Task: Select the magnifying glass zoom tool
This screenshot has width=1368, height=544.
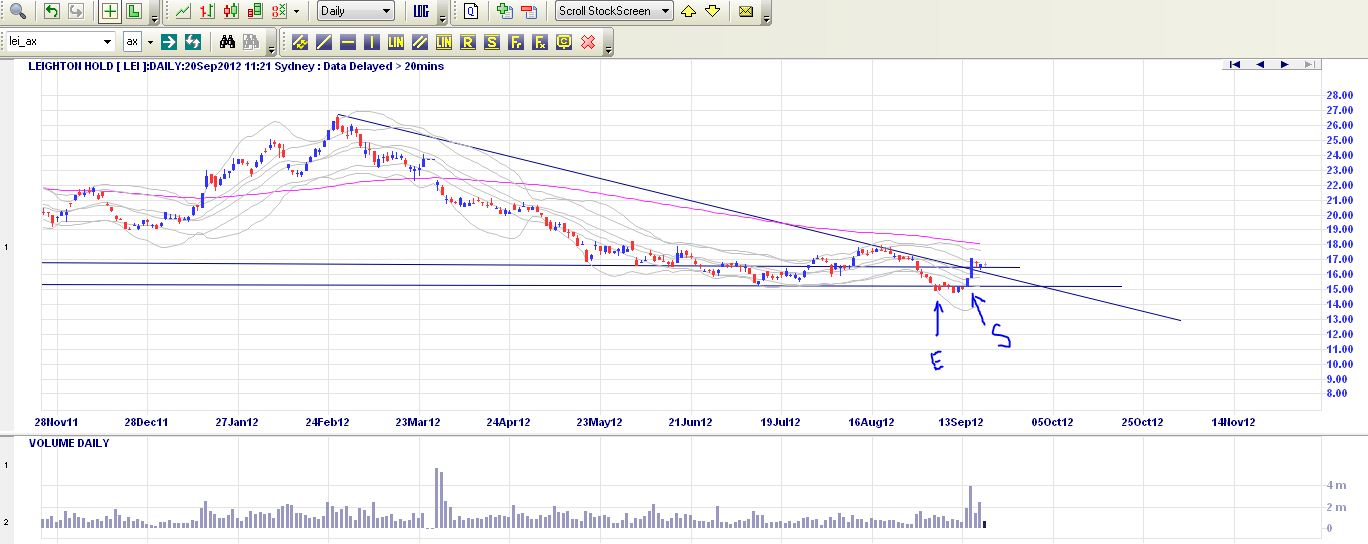Action: [17, 11]
